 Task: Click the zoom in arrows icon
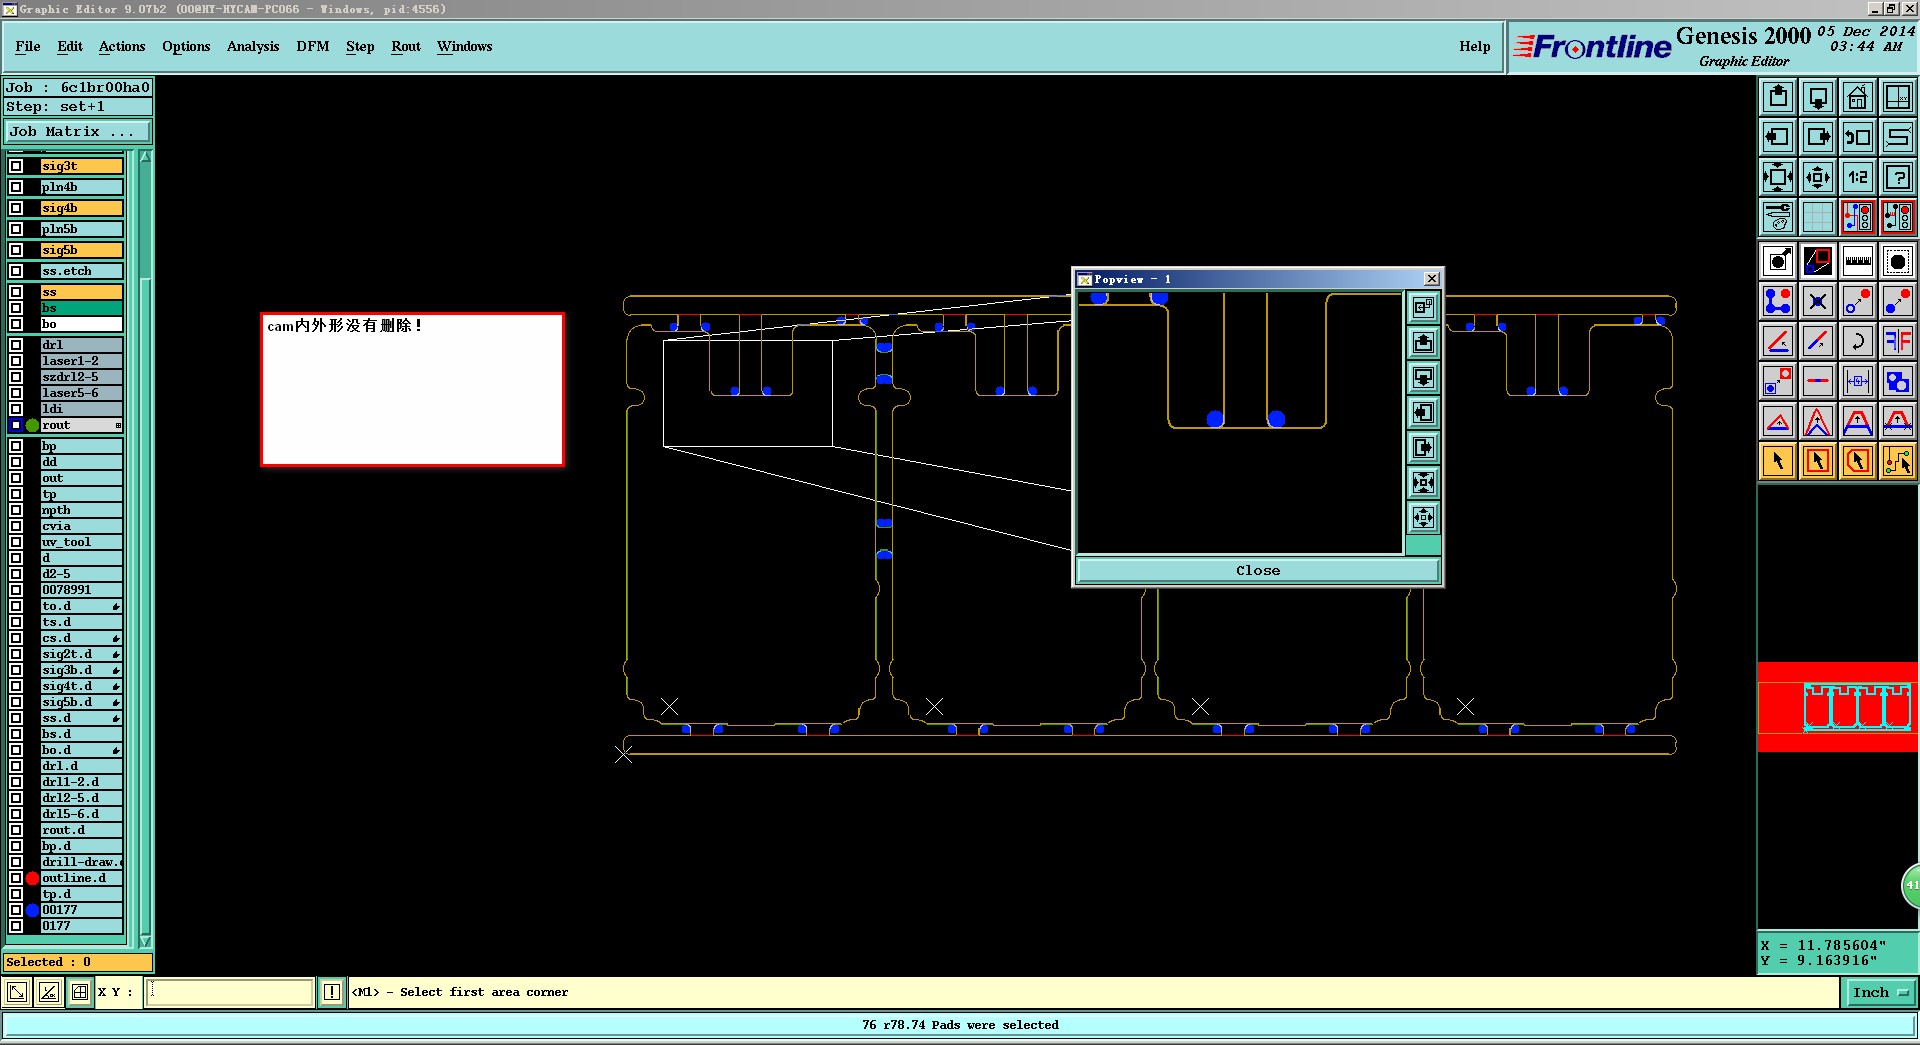click(1778, 177)
